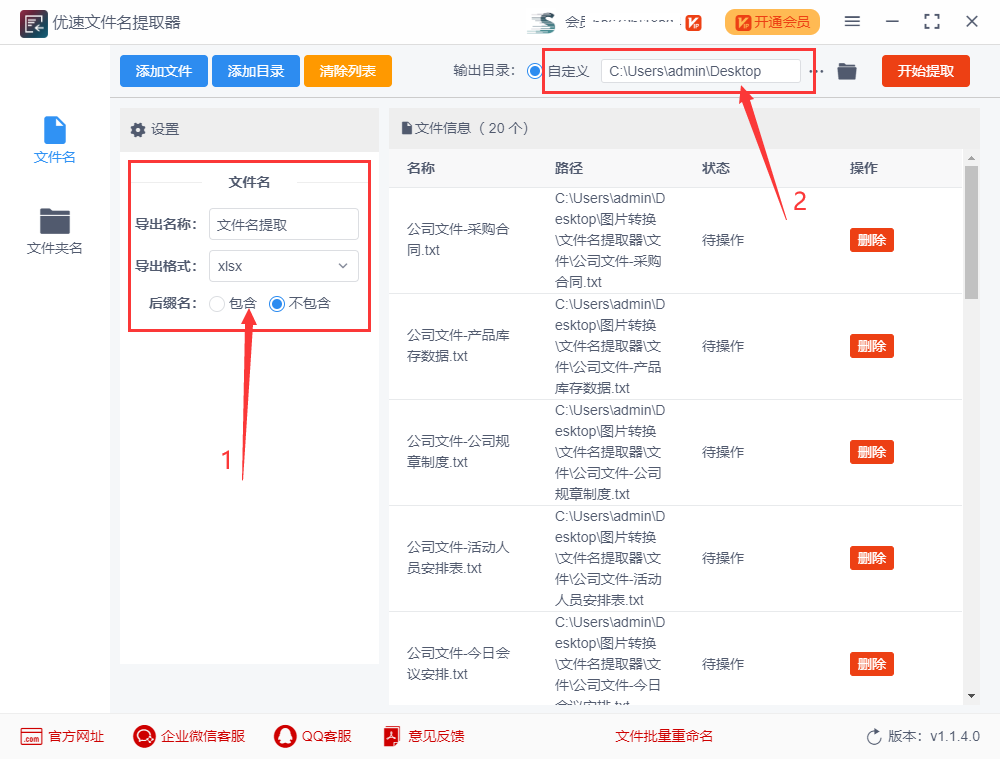Select the 包含 suffix option

[x=215, y=303]
